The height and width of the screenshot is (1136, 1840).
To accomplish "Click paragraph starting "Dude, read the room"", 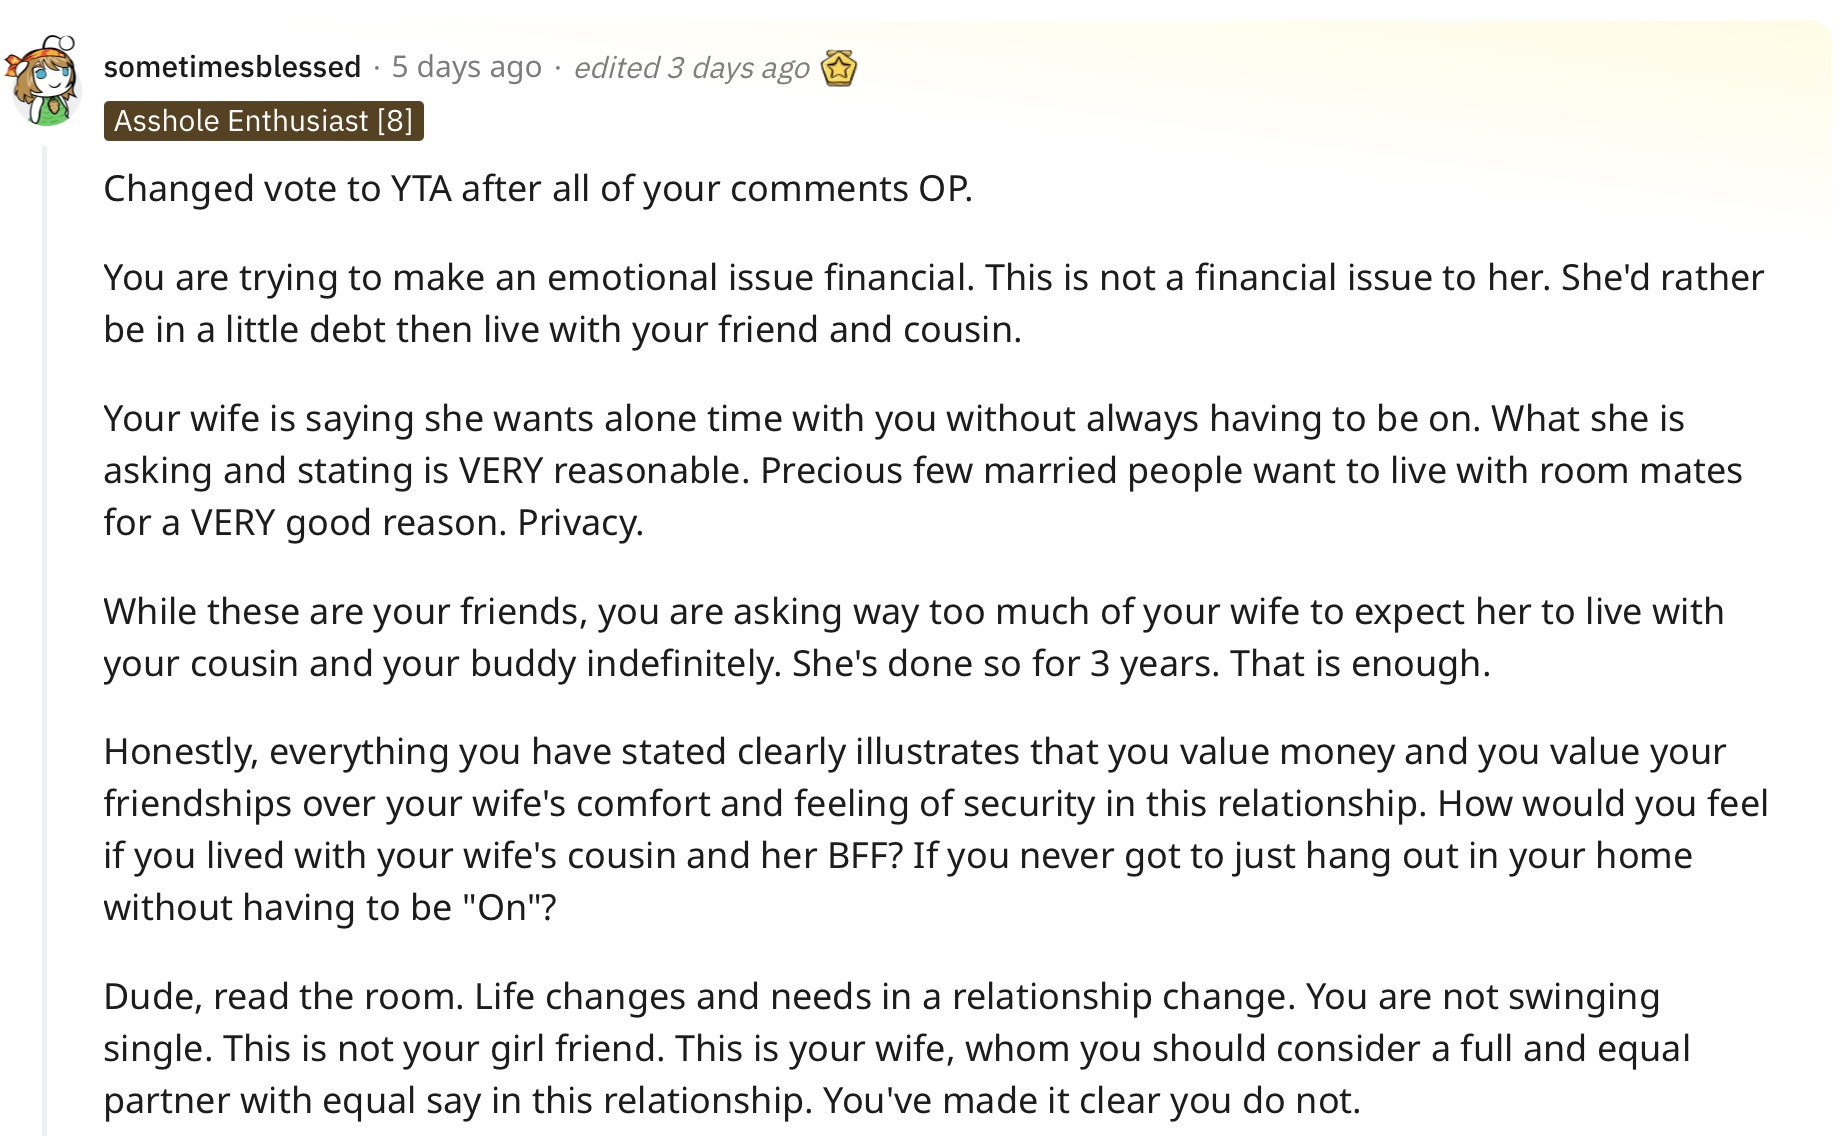I will (x=897, y=1049).
